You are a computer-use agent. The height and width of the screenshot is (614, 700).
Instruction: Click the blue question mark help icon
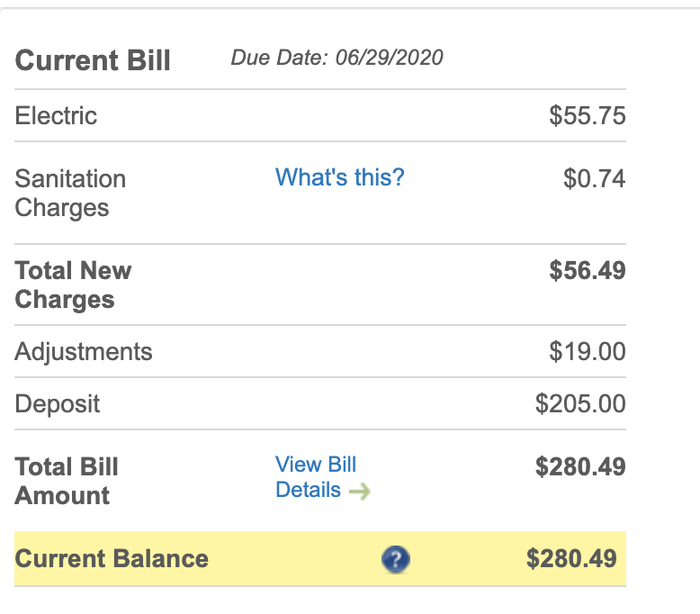pos(396,559)
